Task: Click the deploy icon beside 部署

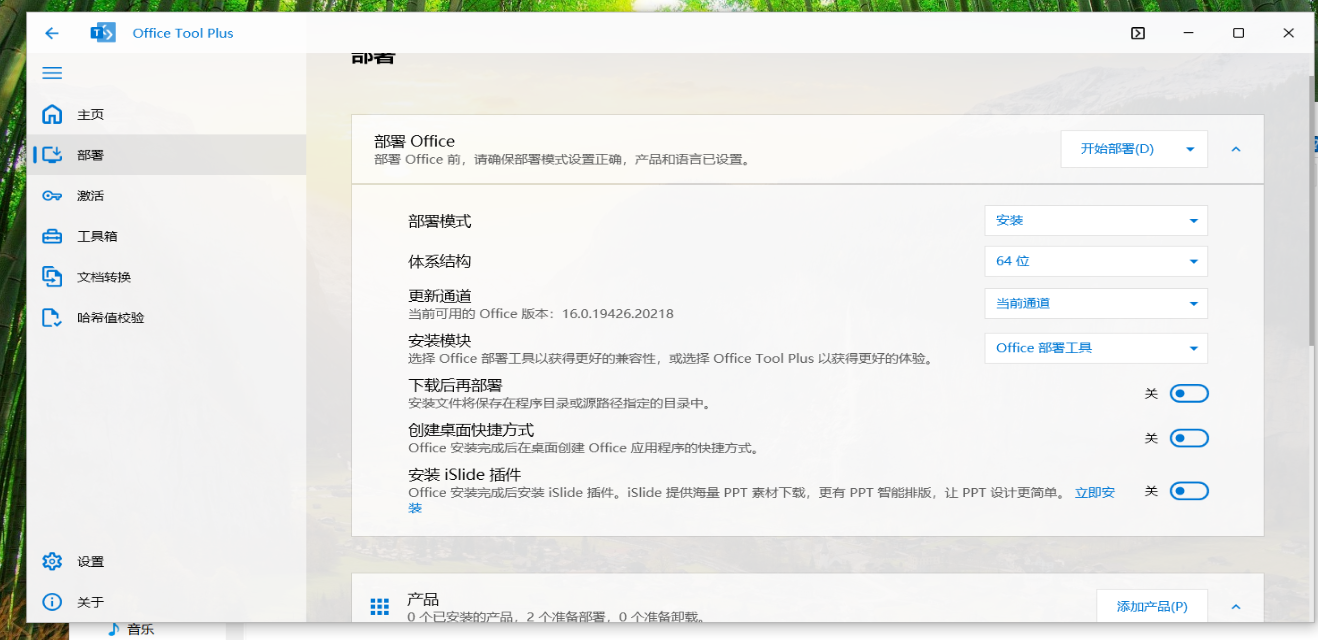Action: [52, 155]
